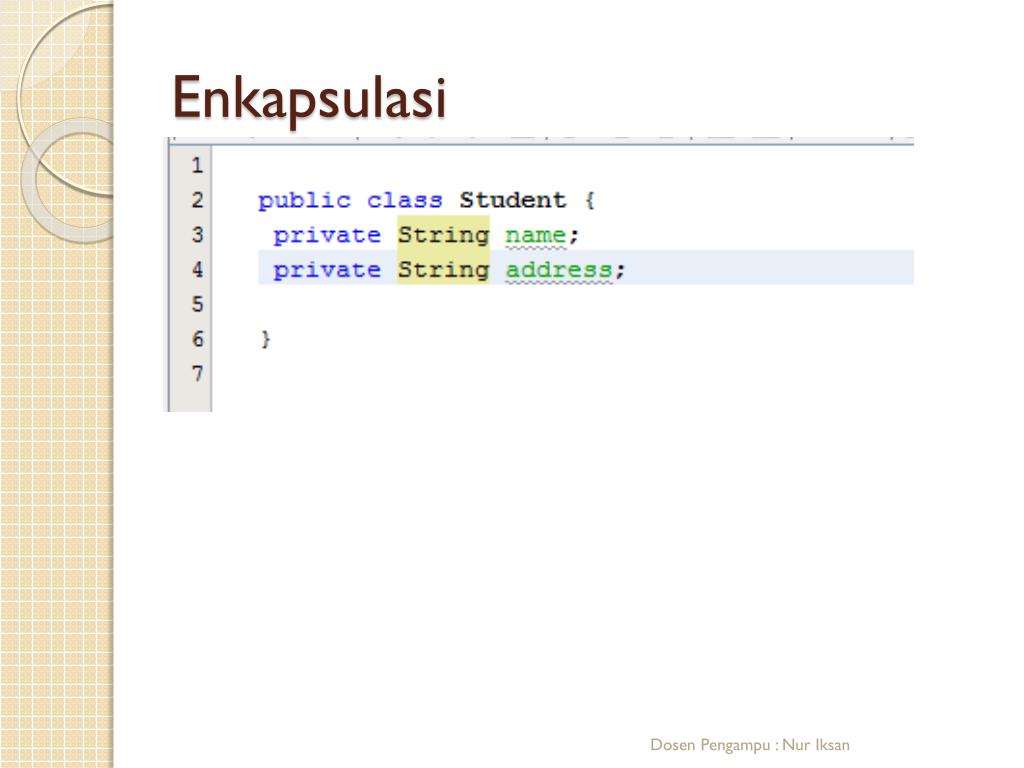Click the 'private' keyword on line 4

(x=327, y=270)
